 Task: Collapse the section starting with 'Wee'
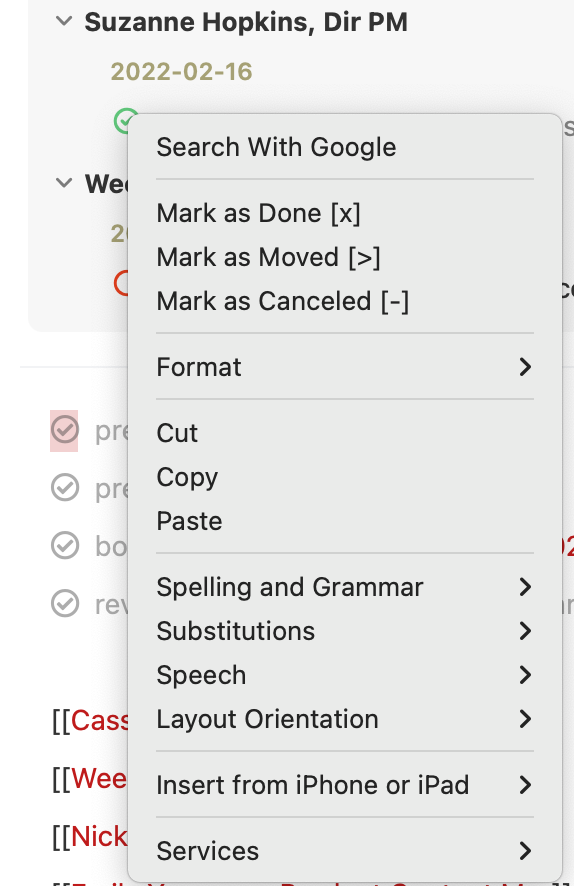pos(64,183)
